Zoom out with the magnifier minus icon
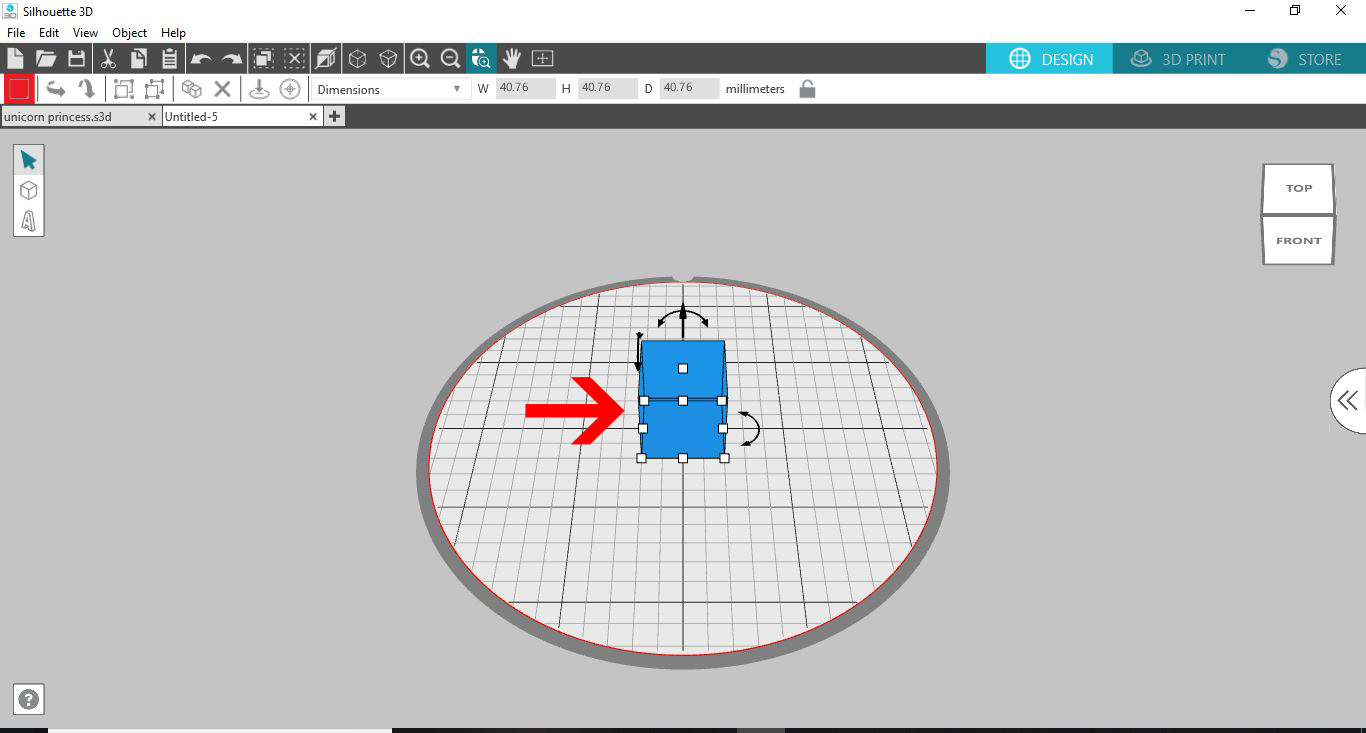This screenshot has width=1366, height=733. [451, 58]
